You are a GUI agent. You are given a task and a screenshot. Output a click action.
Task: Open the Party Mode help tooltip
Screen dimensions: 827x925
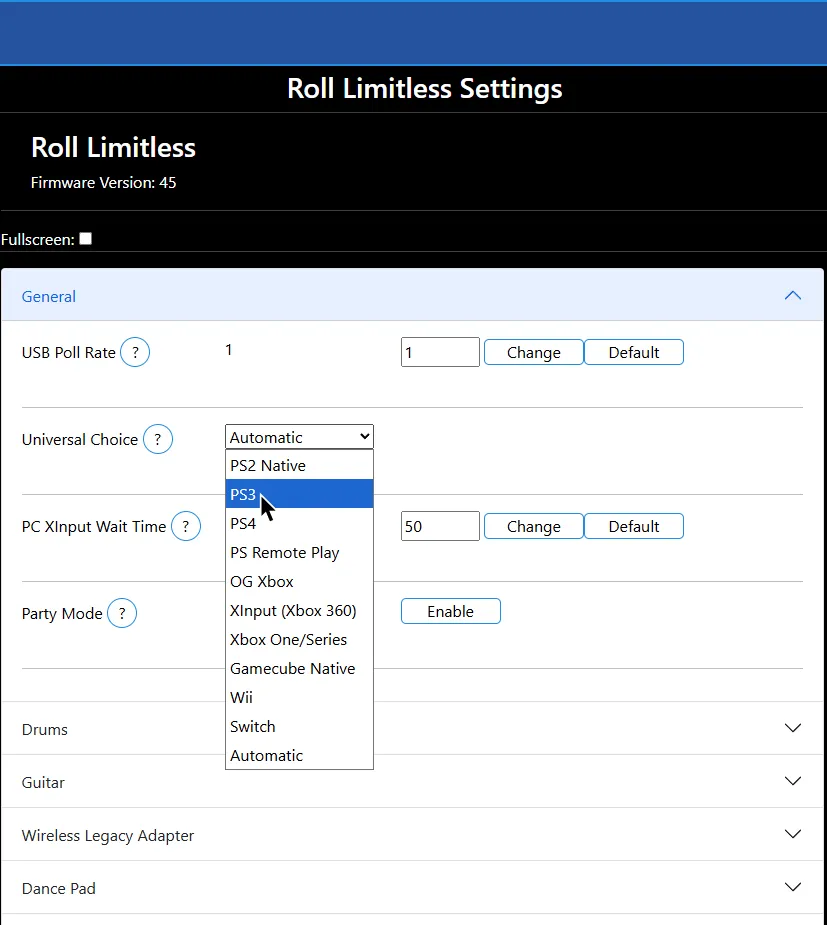tap(121, 613)
